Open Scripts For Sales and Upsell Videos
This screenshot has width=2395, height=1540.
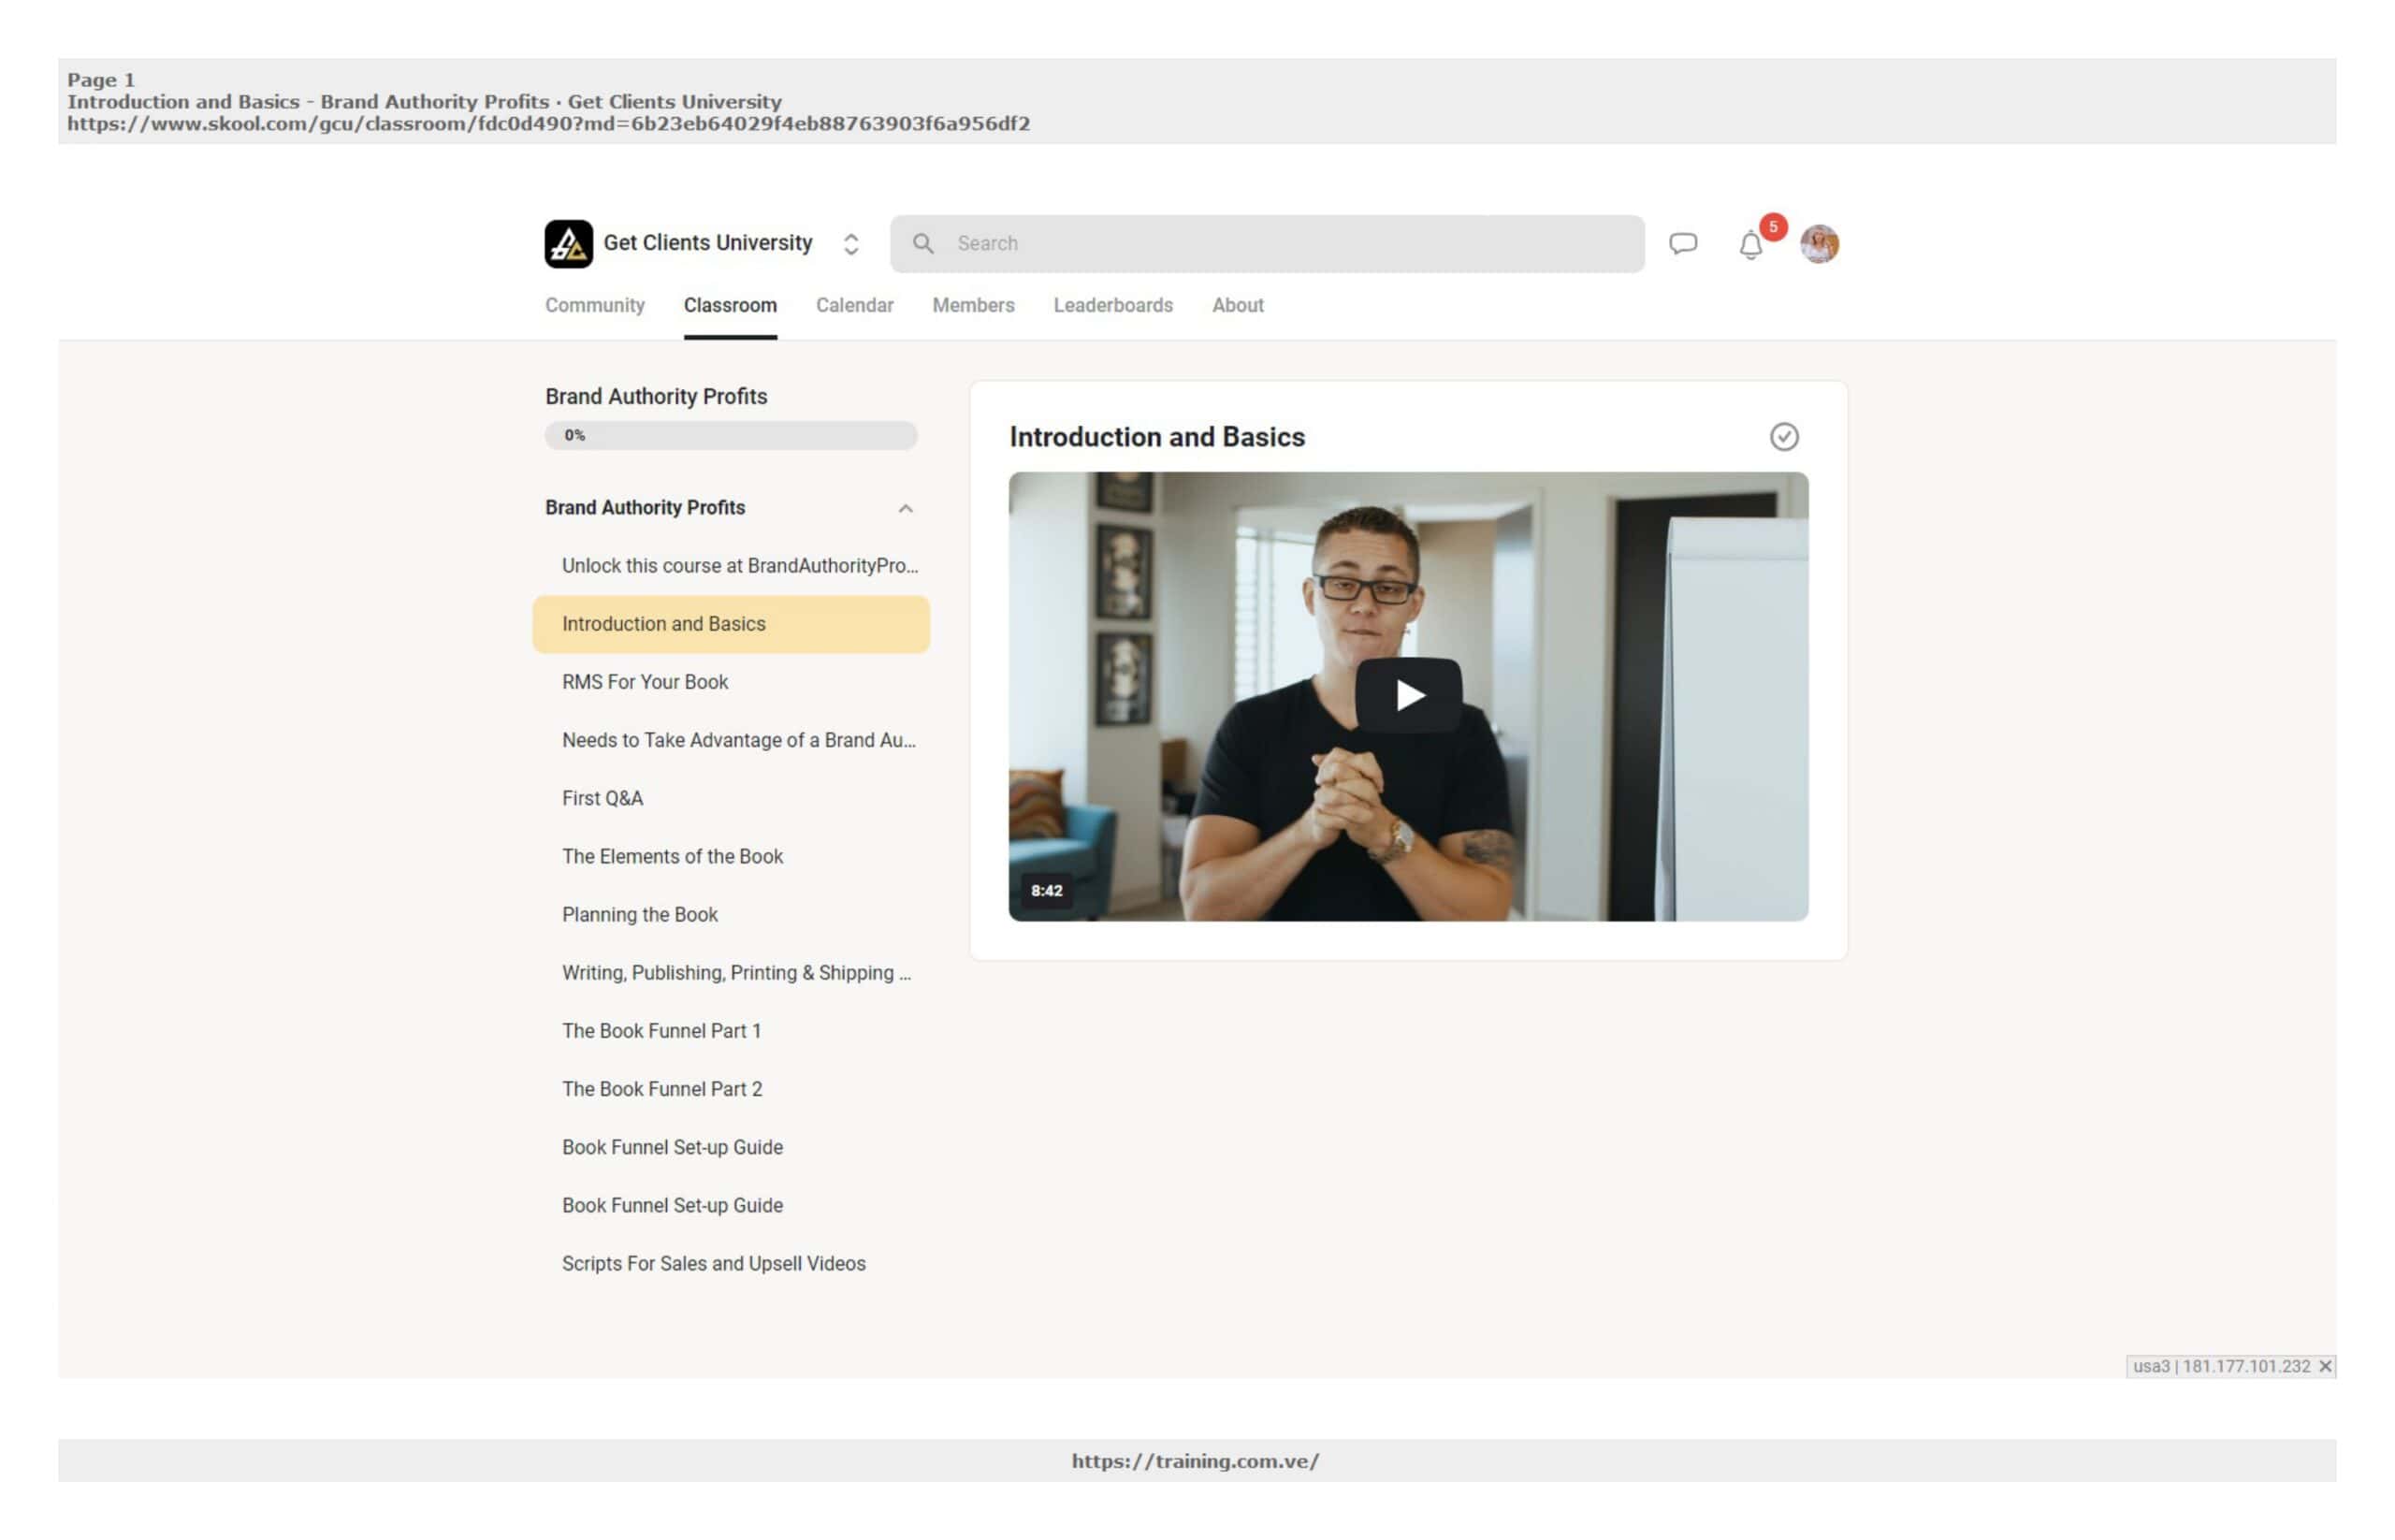tap(713, 1263)
